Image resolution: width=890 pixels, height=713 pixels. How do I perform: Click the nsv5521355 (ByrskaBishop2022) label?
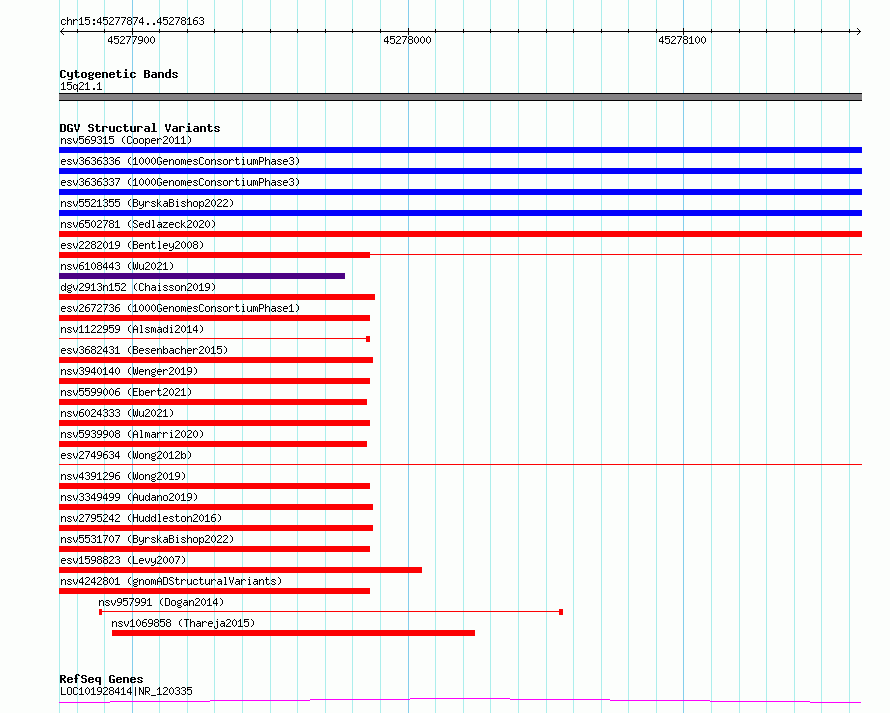point(147,203)
